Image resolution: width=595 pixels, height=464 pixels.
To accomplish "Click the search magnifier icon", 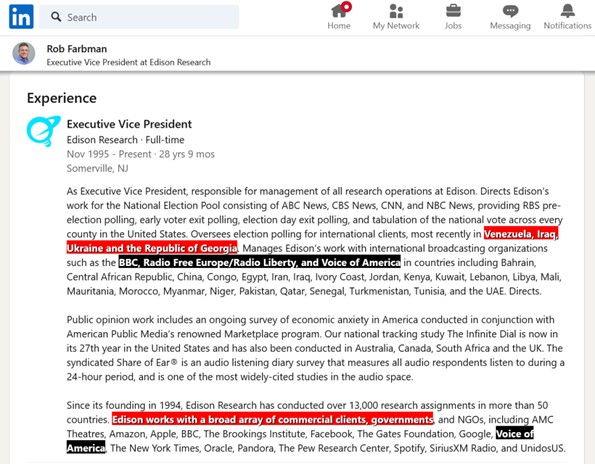I will [56, 17].
